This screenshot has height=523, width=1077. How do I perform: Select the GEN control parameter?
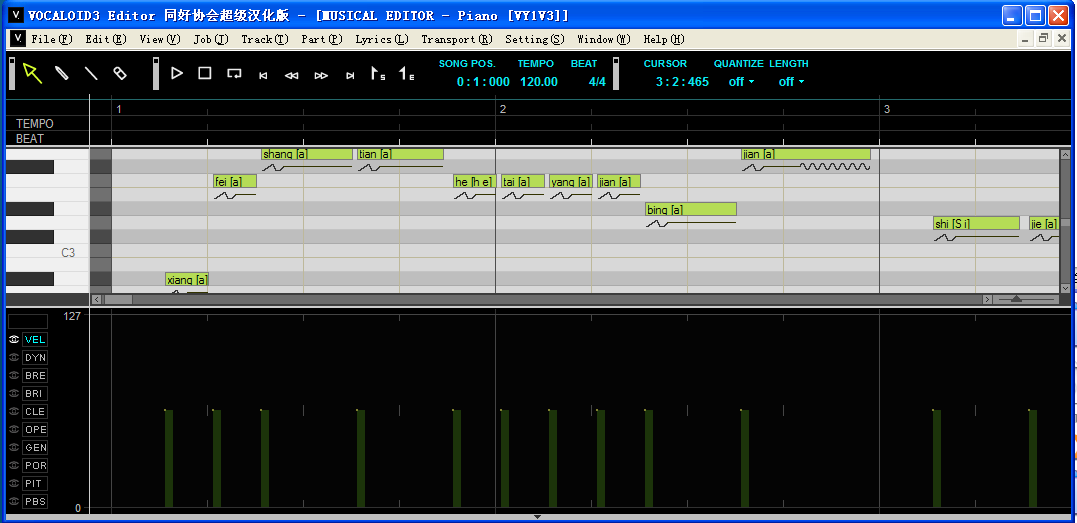(35, 447)
